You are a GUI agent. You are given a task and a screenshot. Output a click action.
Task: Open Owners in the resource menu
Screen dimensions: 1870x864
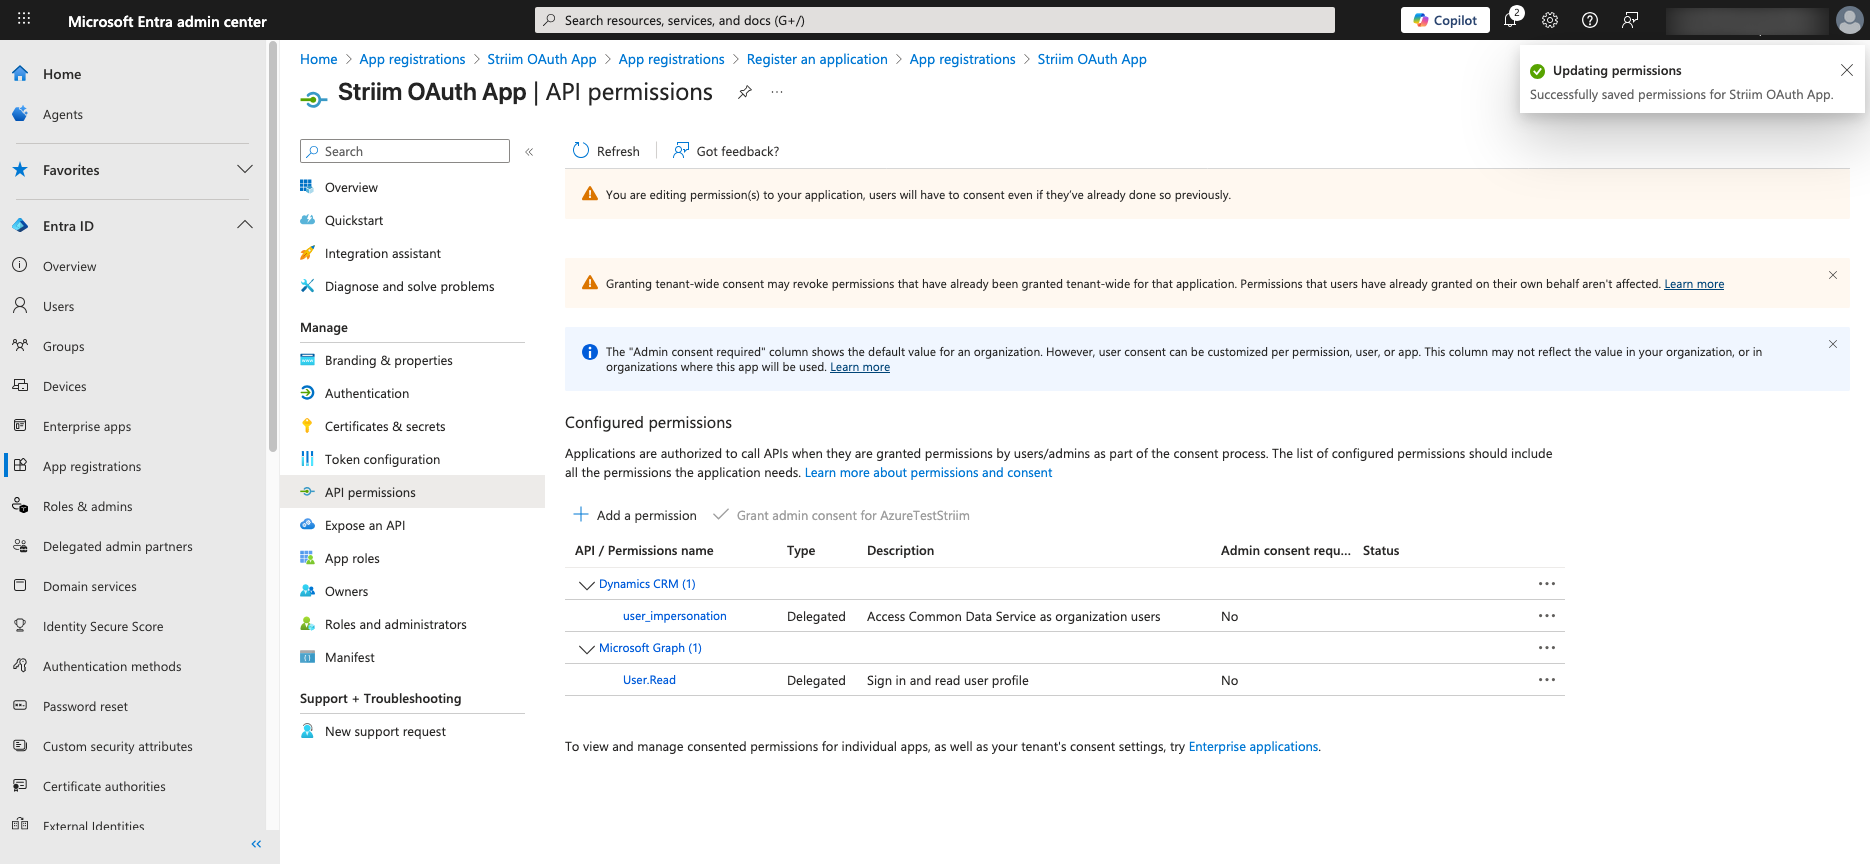346,591
